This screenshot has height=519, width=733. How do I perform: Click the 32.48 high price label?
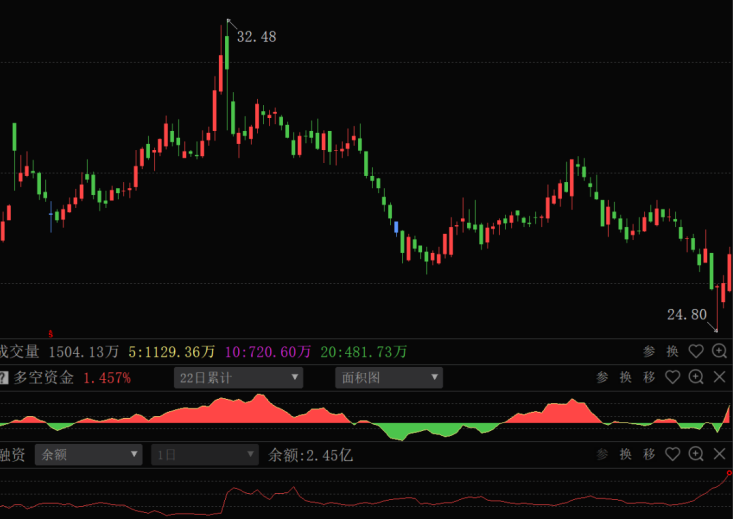click(256, 36)
